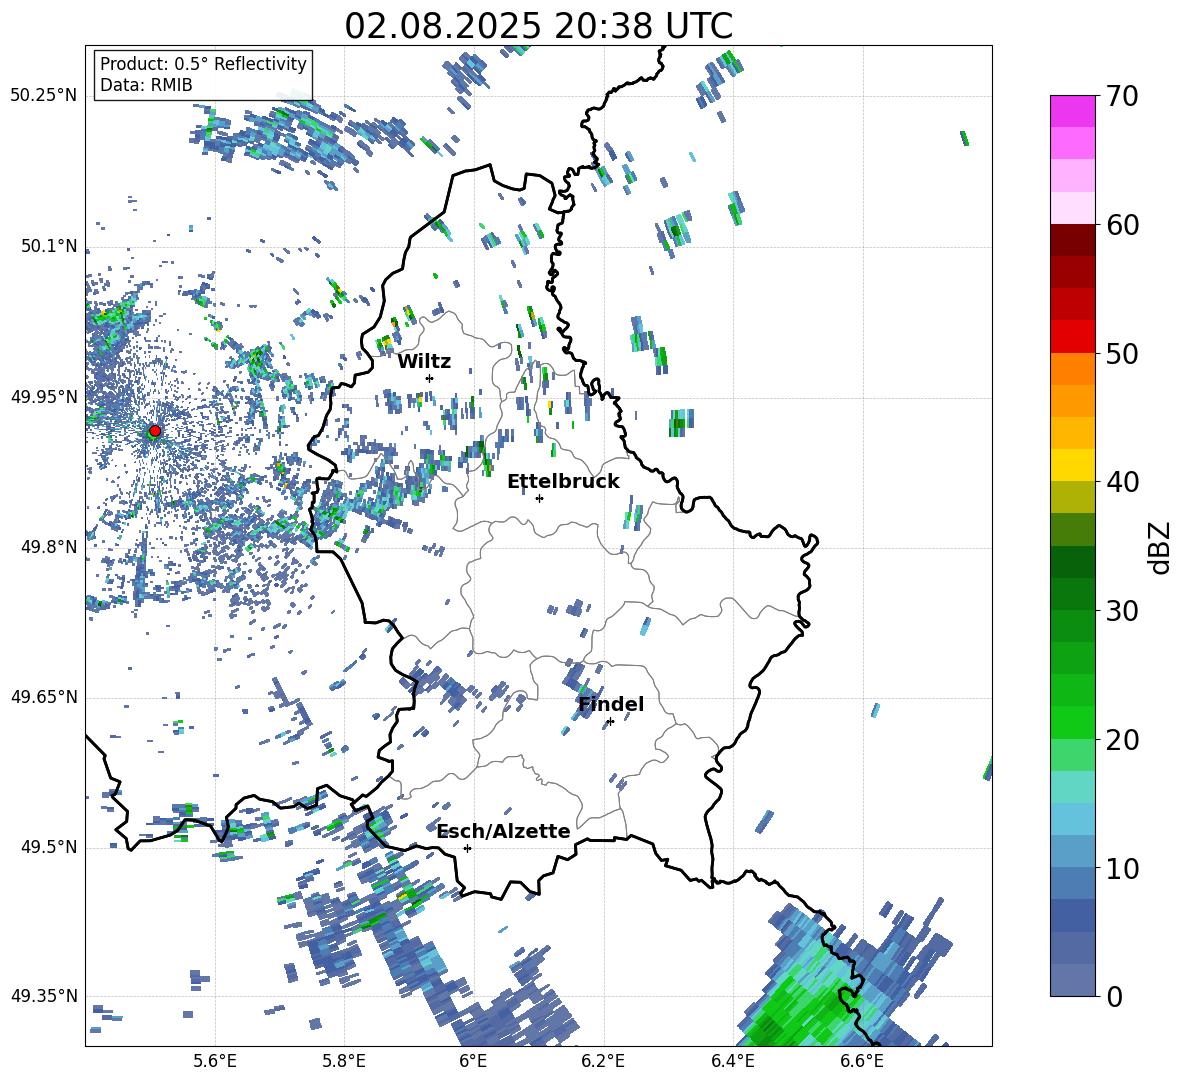Click the colorbar tick label 10
This screenshot has width=1184, height=1081.
[x=1122, y=868]
